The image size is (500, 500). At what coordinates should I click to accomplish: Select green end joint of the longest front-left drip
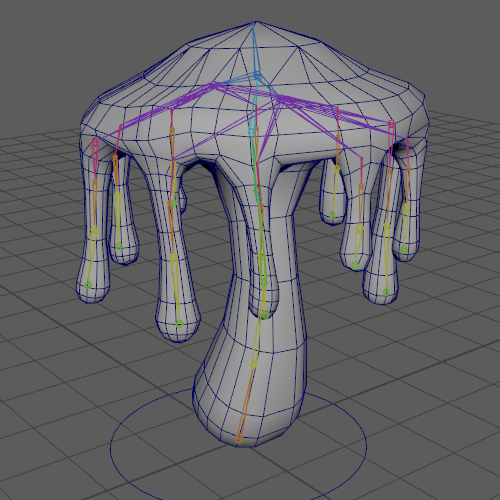[x=179, y=324]
